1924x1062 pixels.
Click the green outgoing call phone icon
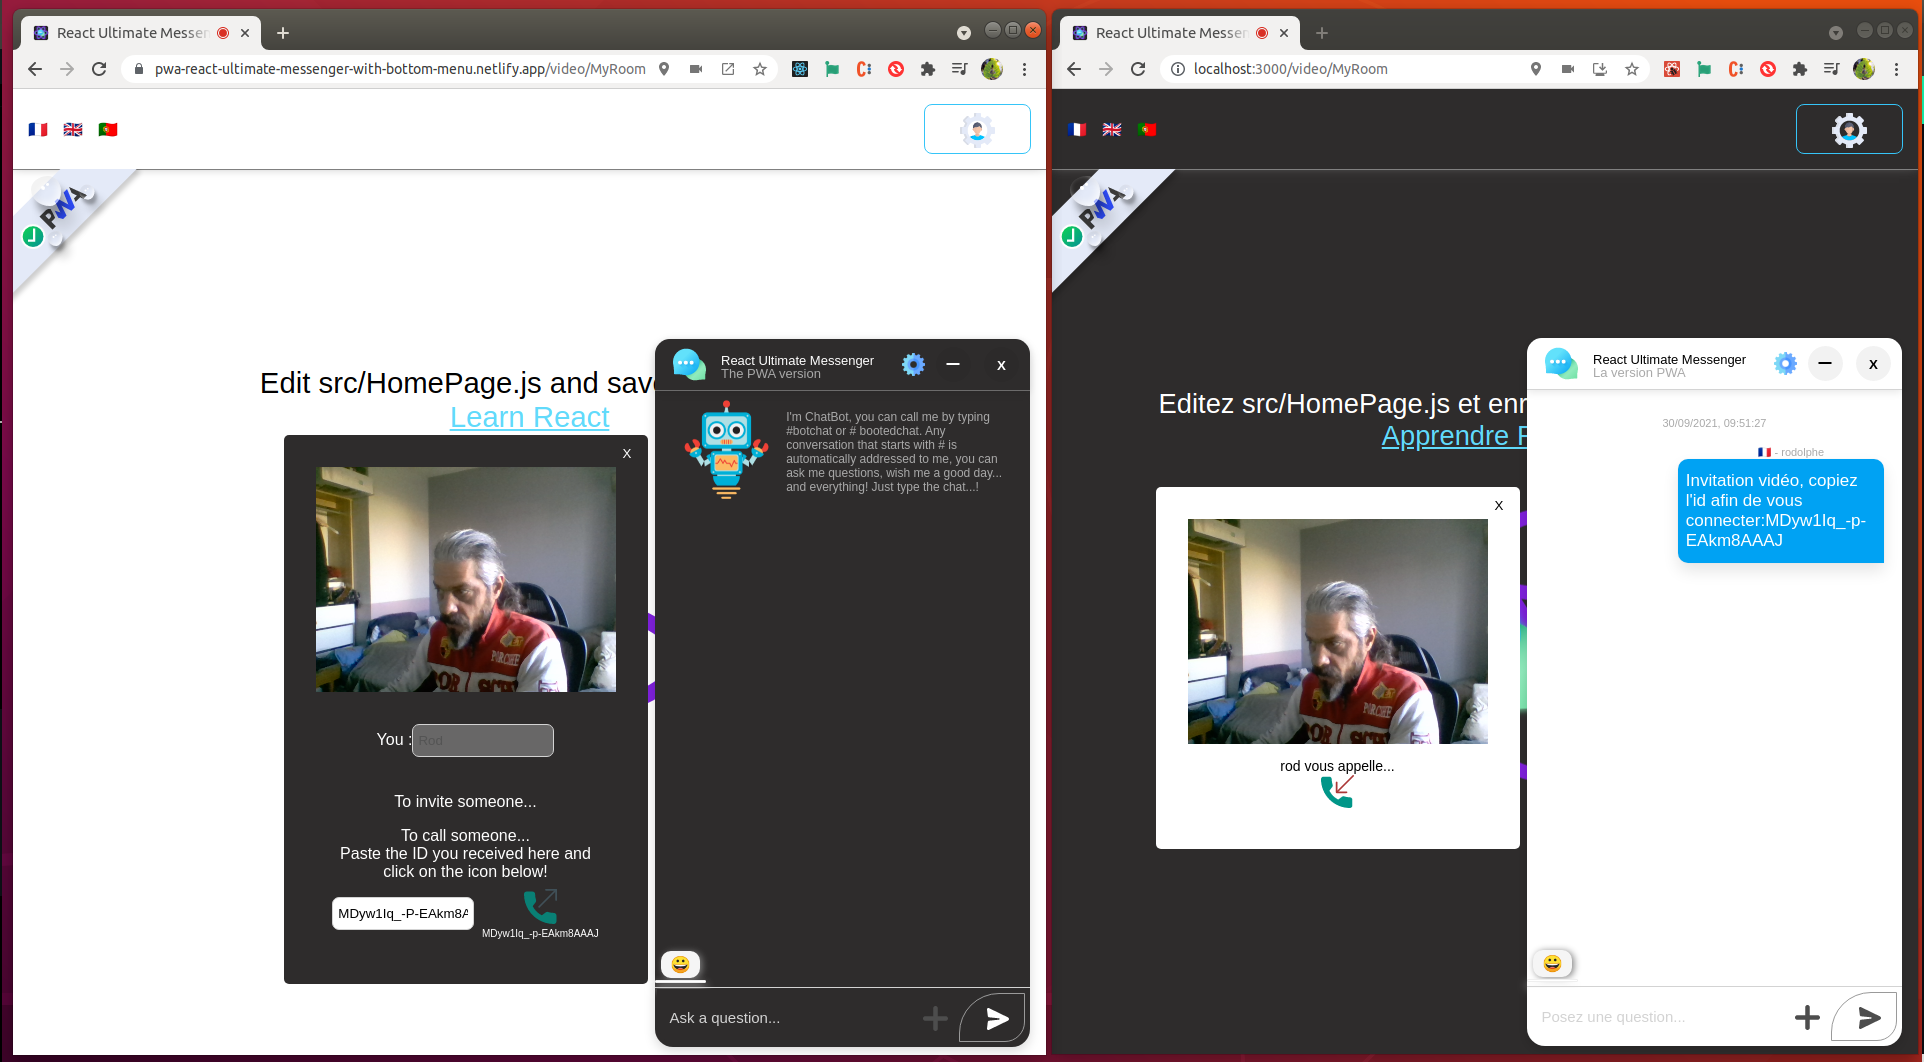click(540, 907)
